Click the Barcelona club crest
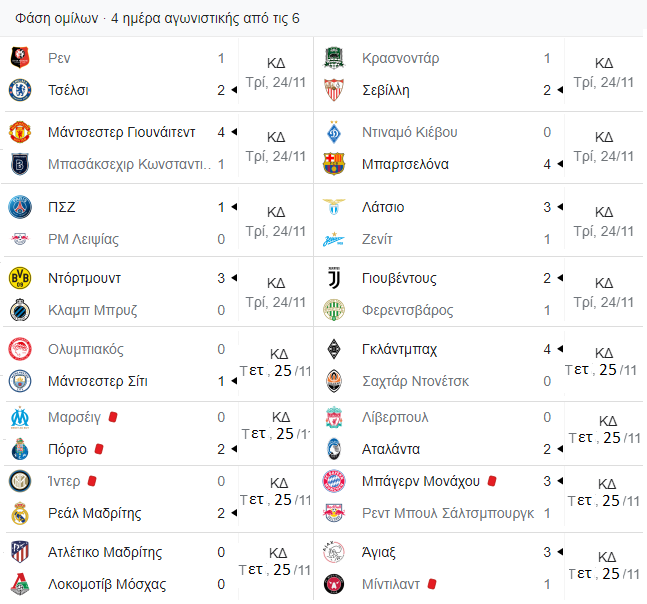Screen dimensions: 647x604 coord(333,164)
